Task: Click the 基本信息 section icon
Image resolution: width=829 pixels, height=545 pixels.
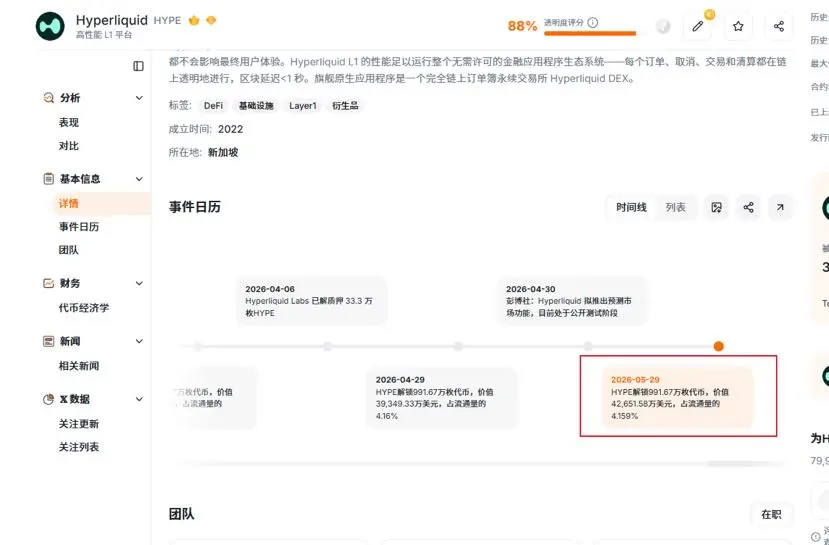Action: pos(49,179)
